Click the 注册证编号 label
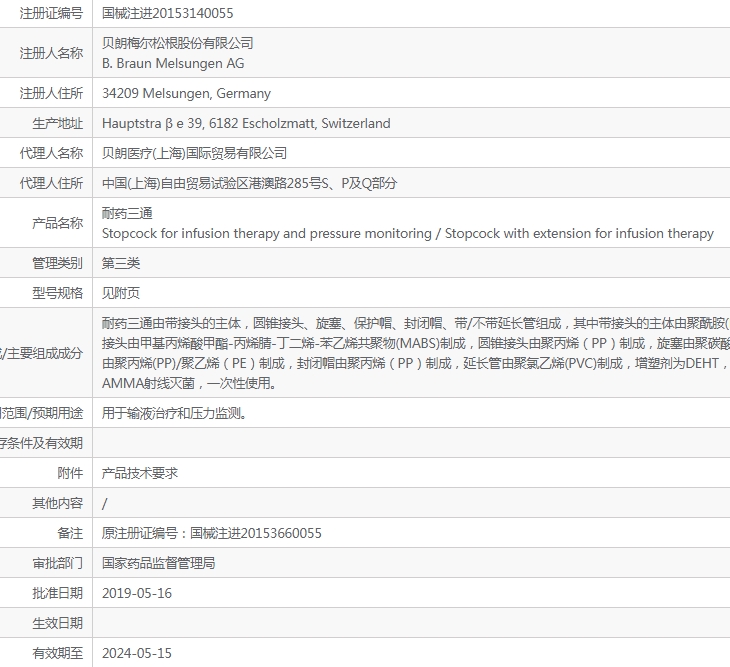730x667 pixels. click(x=51, y=13)
